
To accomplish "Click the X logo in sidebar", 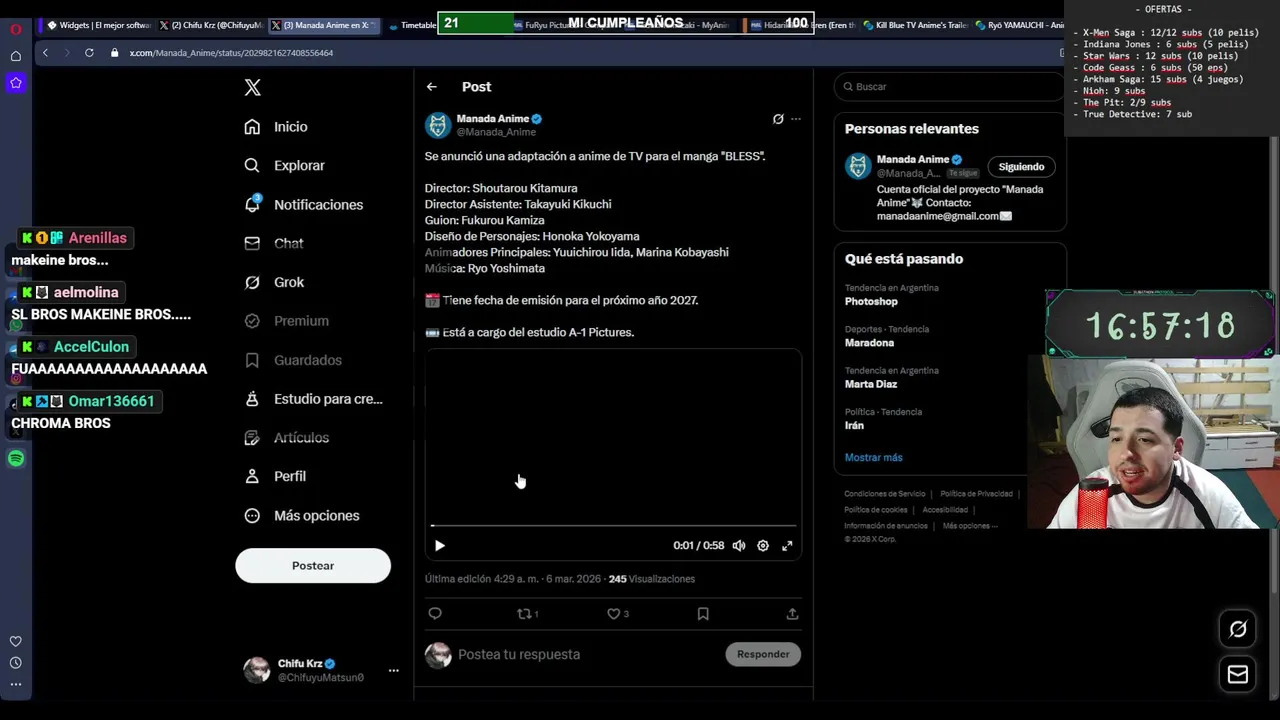I will [x=253, y=88].
